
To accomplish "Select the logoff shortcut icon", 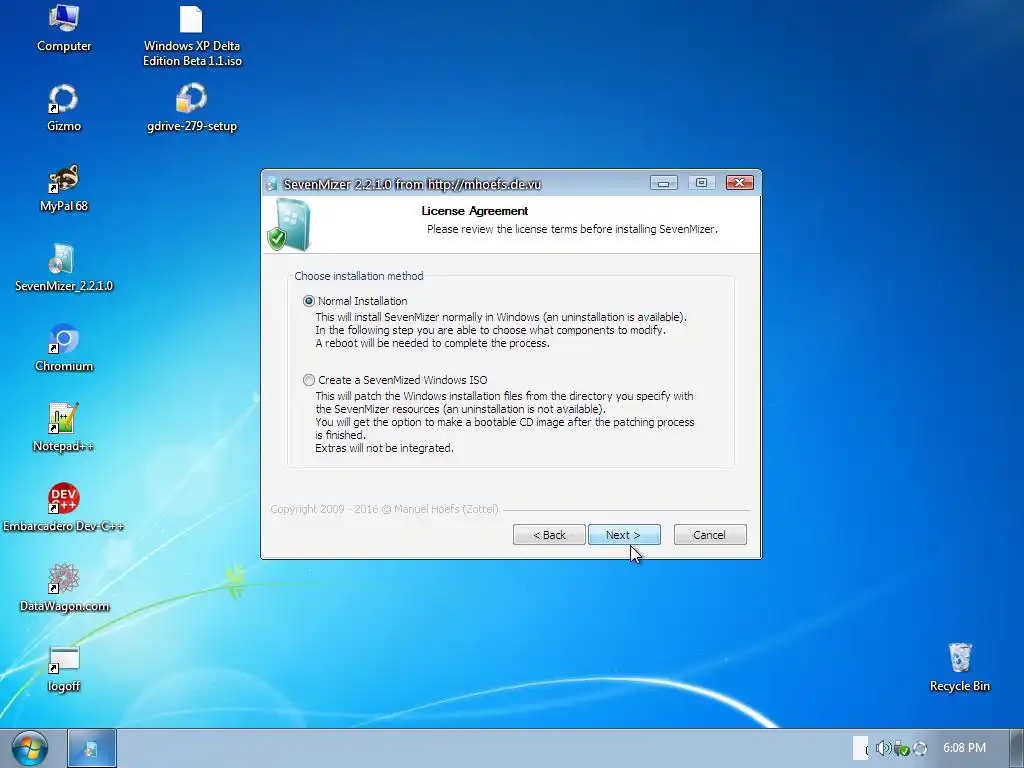I will coord(64,668).
